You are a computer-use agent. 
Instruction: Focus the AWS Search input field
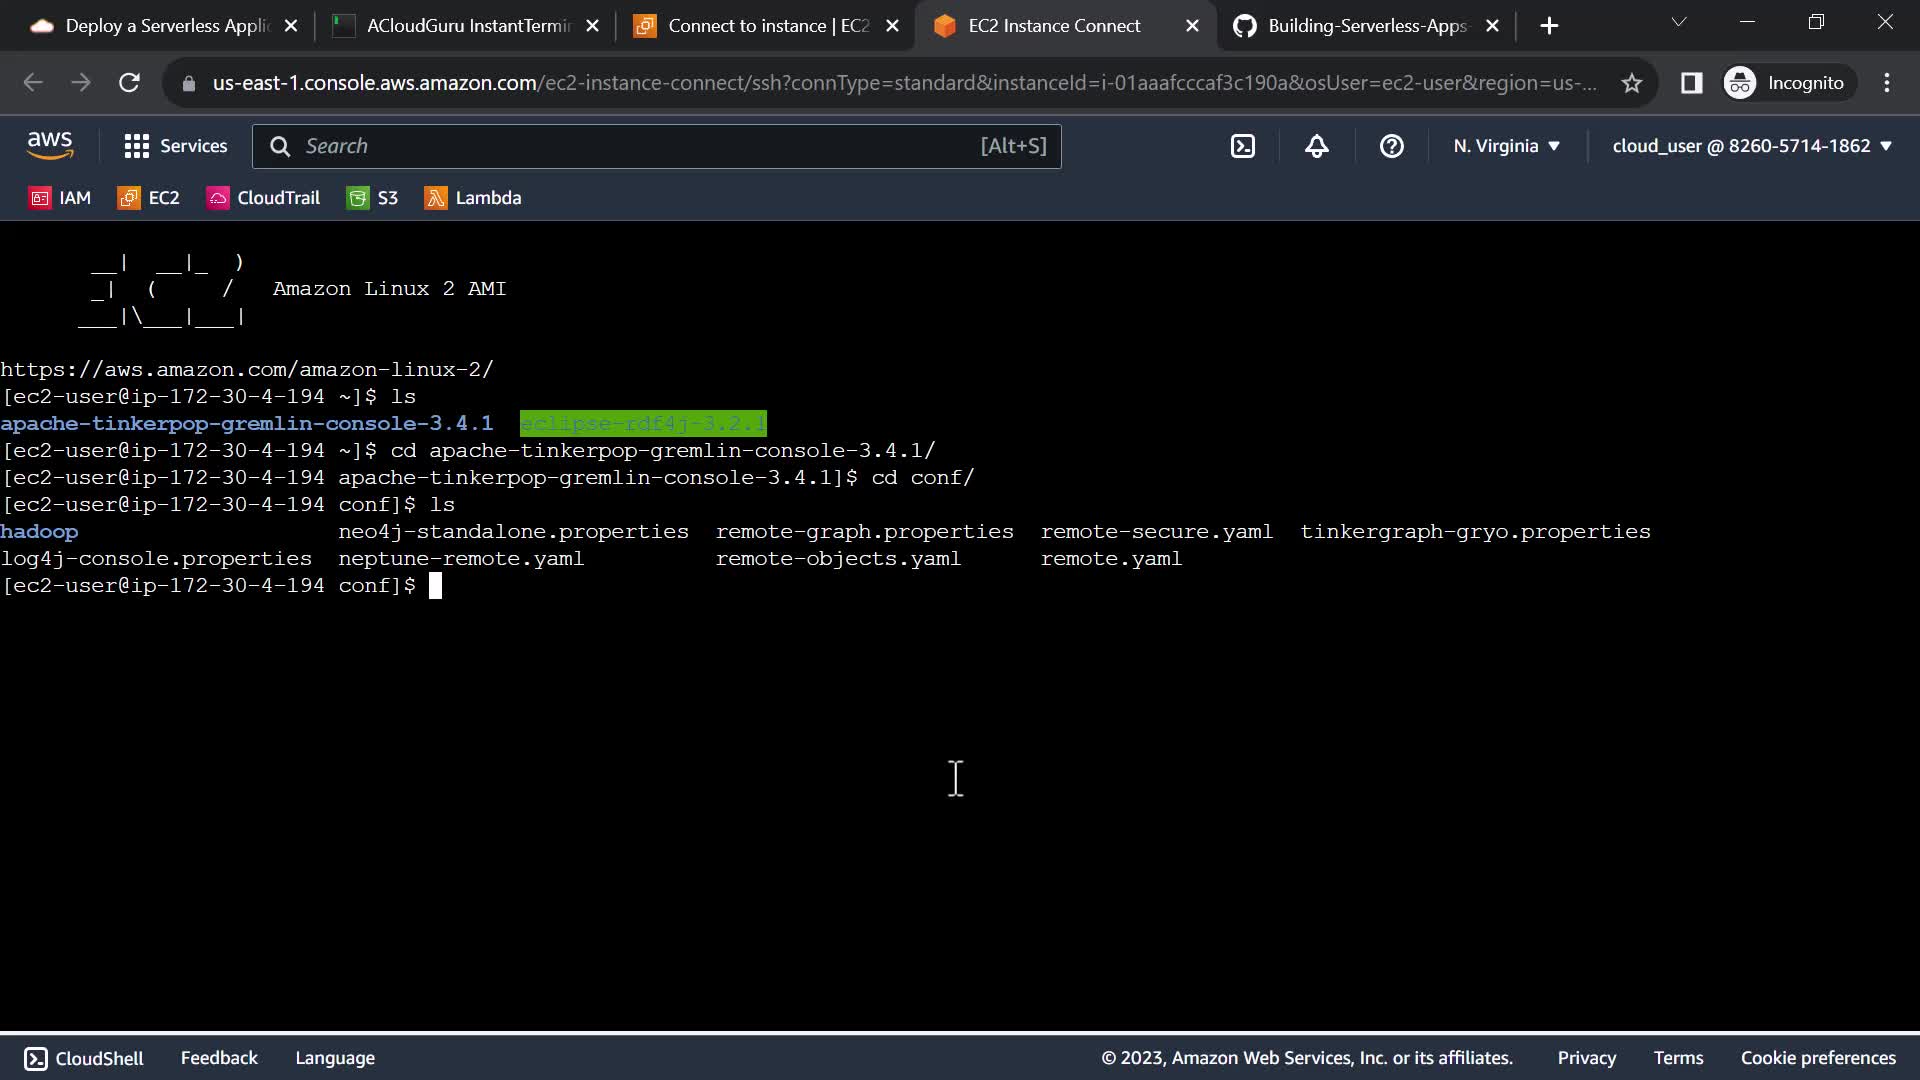click(640, 146)
